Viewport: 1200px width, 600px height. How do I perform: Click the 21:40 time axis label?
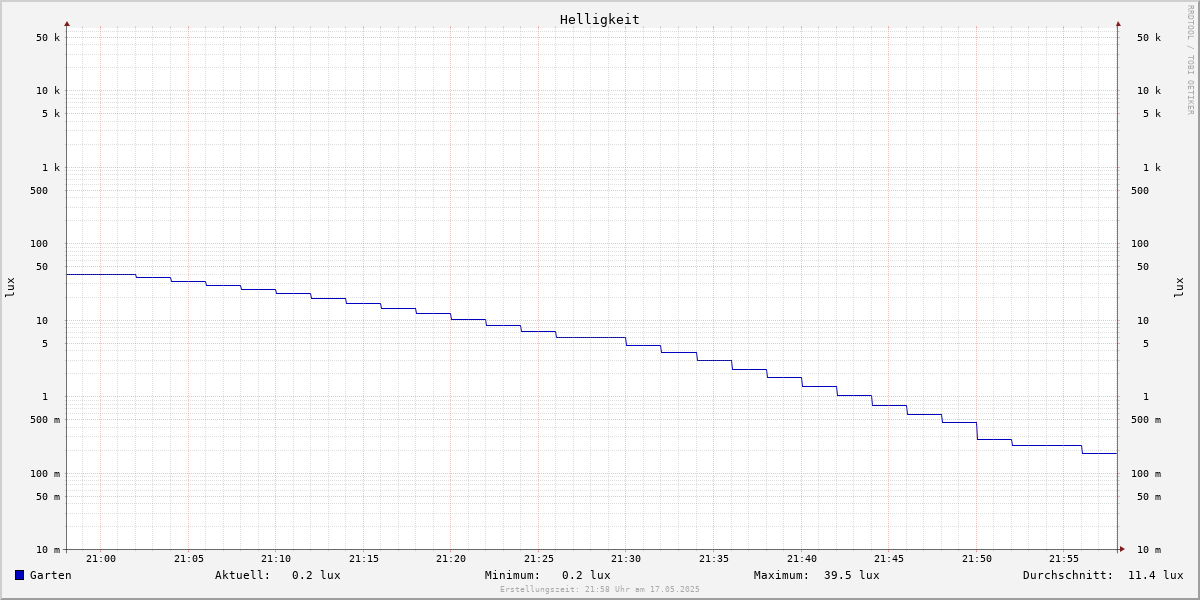802,559
